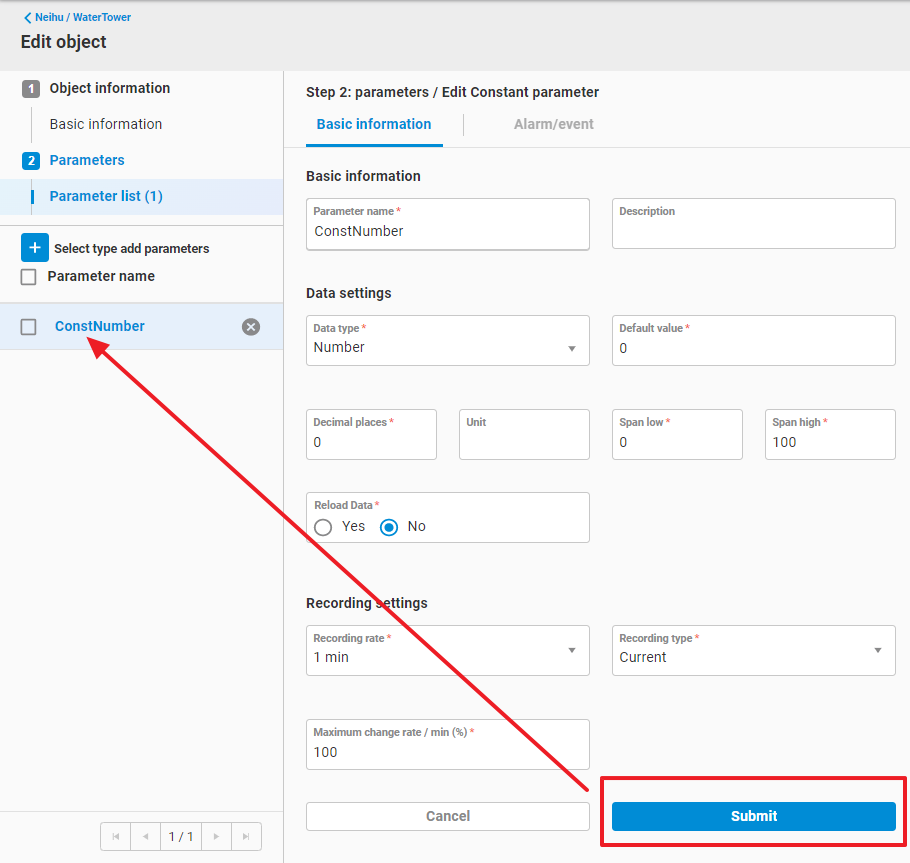The width and height of the screenshot is (910, 863).
Task: Go to the first page of the list
Action: coord(116,836)
